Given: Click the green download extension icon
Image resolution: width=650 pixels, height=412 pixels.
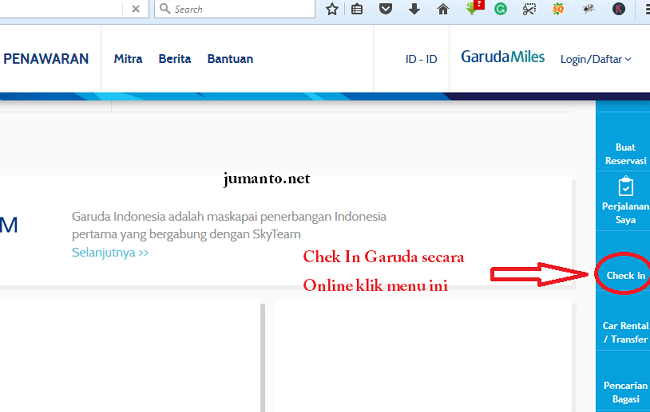Looking at the screenshot, I should pos(474,8).
